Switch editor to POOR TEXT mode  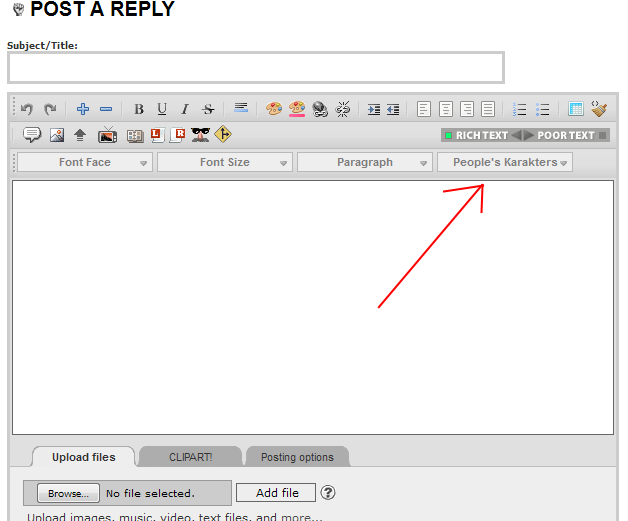[567, 135]
